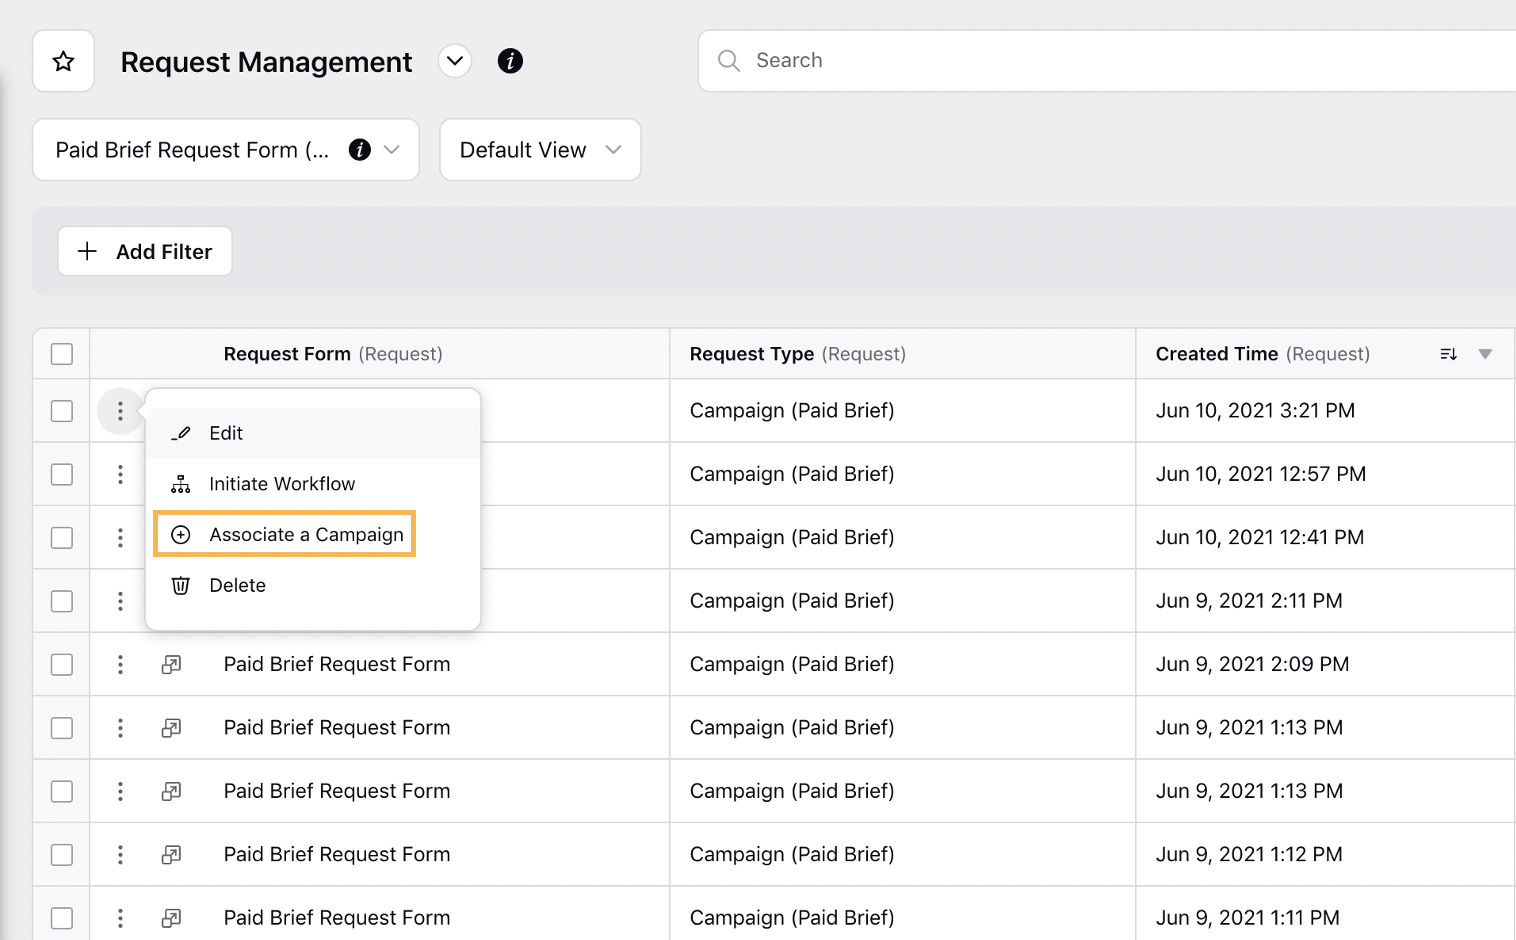Image resolution: width=1516 pixels, height=940 pixels.
Task: Click the Created Time column header label
Action: (x=1263, y=354)
